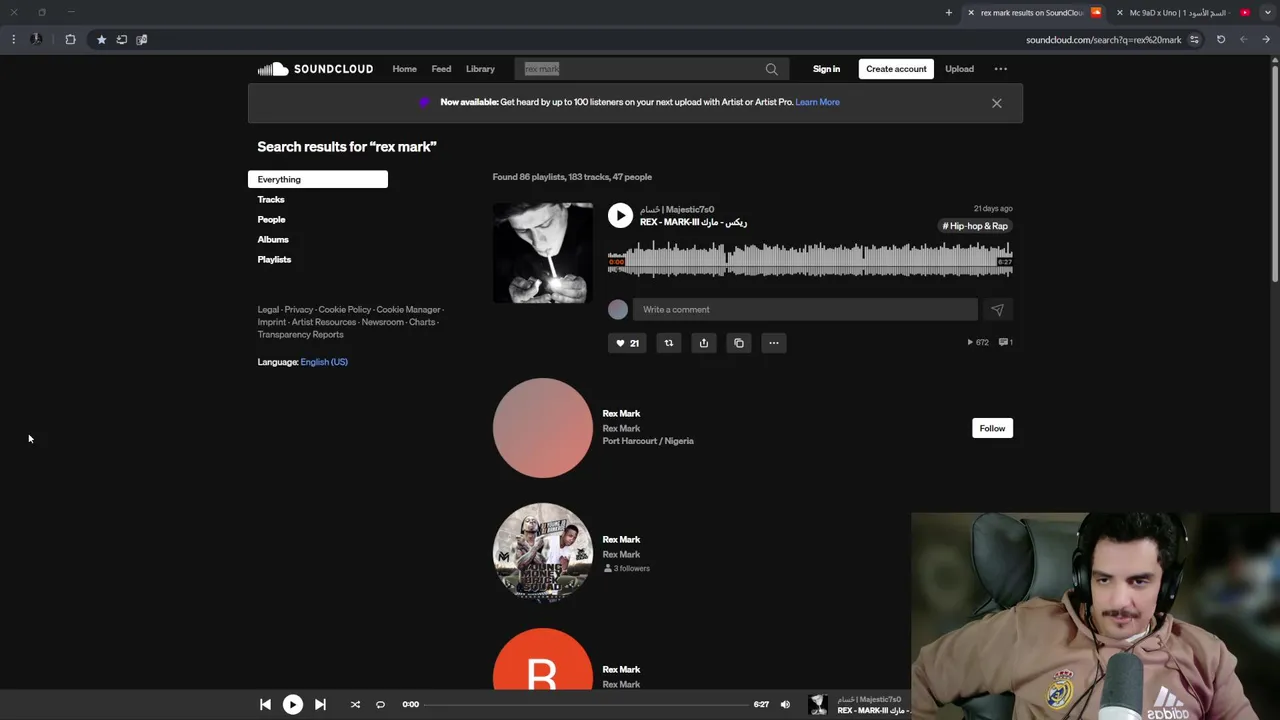This screenshot has width=1280, height=720.
Task: Open the Upload page
Action: [x=959, y=69]
